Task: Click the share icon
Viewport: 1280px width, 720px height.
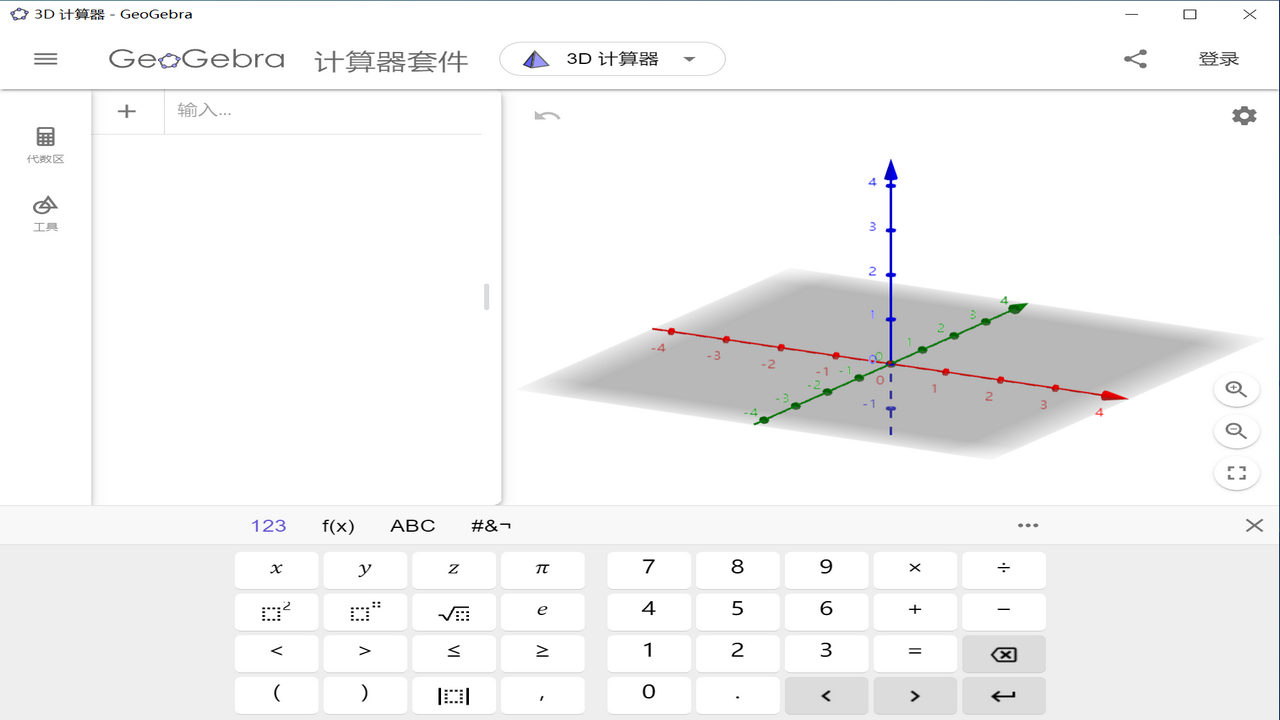Action: pyautogui.click(x=1135, y=58)
